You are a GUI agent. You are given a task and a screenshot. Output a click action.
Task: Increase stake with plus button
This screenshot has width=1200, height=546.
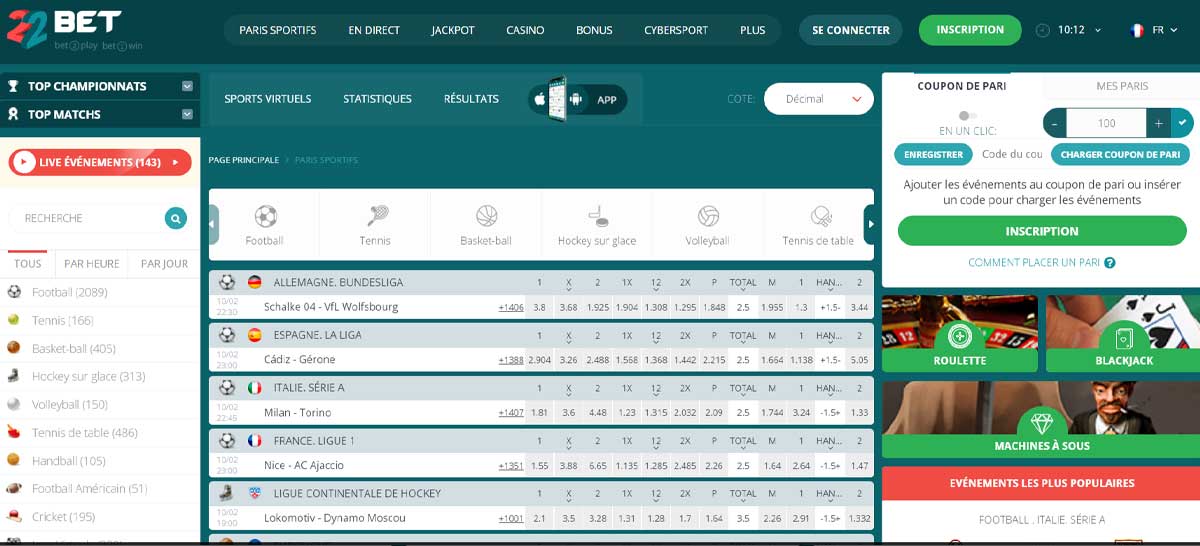pos(1159,123)
